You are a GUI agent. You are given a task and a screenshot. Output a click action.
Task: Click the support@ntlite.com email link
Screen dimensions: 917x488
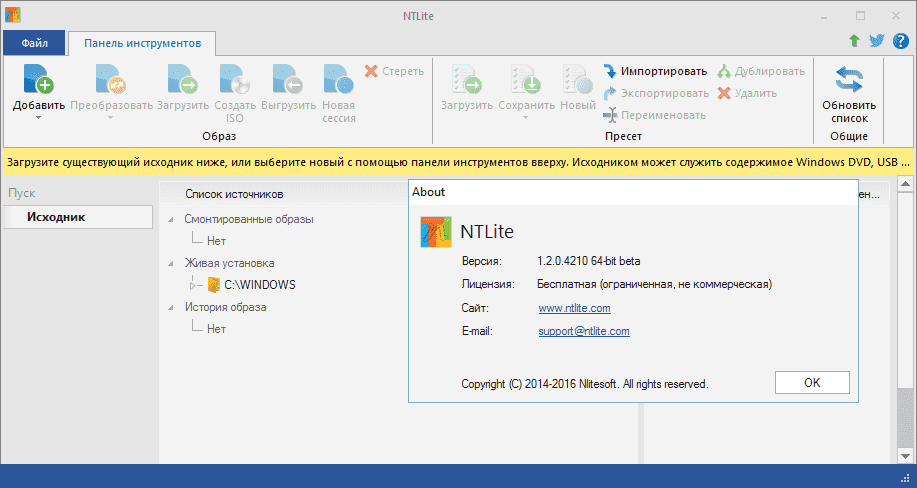click(x=583, y=331)
